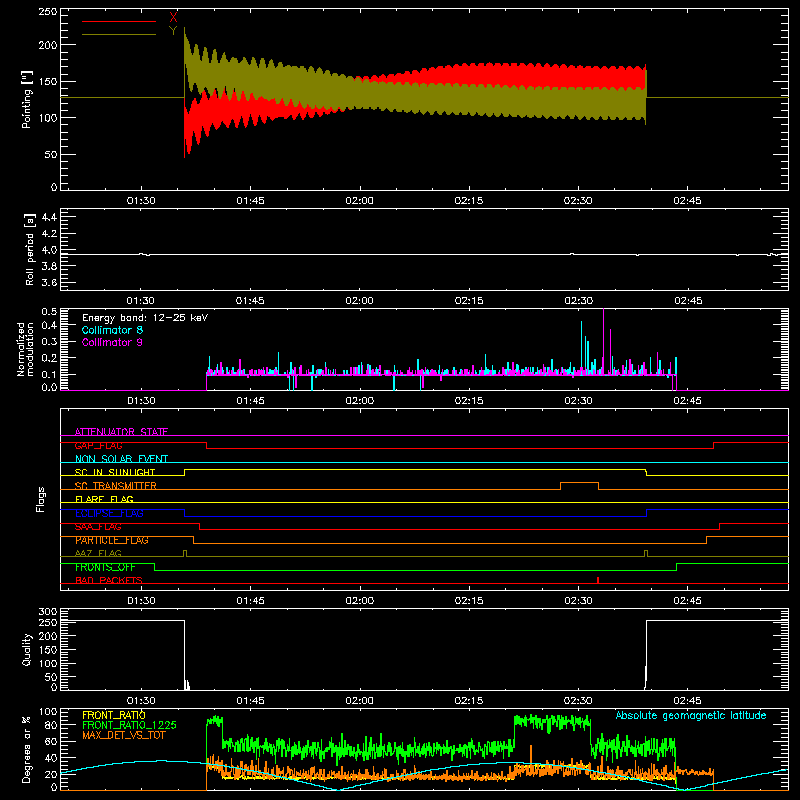Click the BAD_PACKETS red spike marker
The height and width of the screenshot is (800, 800).
[597, 580]
